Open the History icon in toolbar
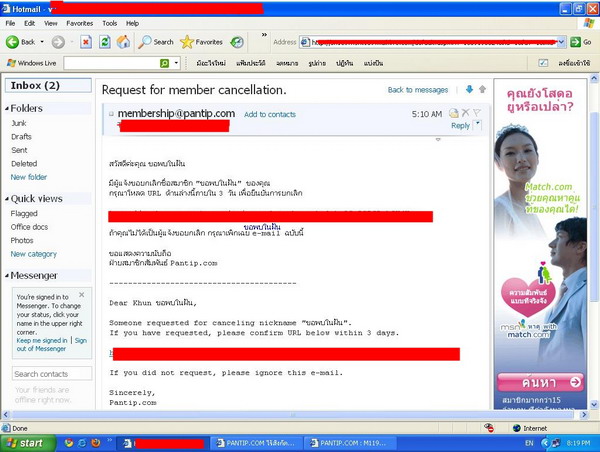Viewport: 600px width, 452px height. pyautogui.click(x=237, y=42)
